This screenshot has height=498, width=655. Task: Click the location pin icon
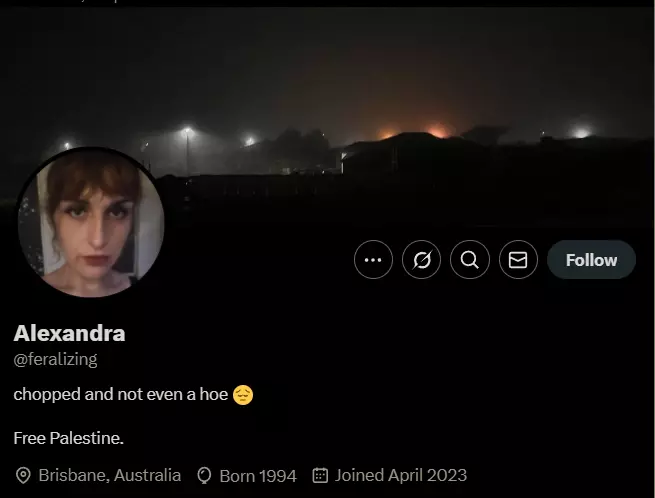[23, 475]
